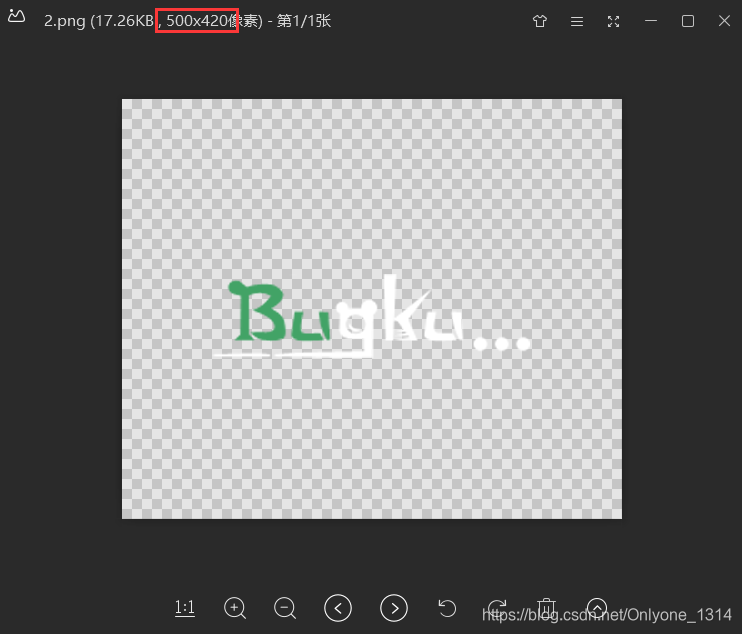This screenshot has height=634, width=742.
Task: Expand more tools up-arrow button
Action: pyautogui.click(x=597, y=608)
